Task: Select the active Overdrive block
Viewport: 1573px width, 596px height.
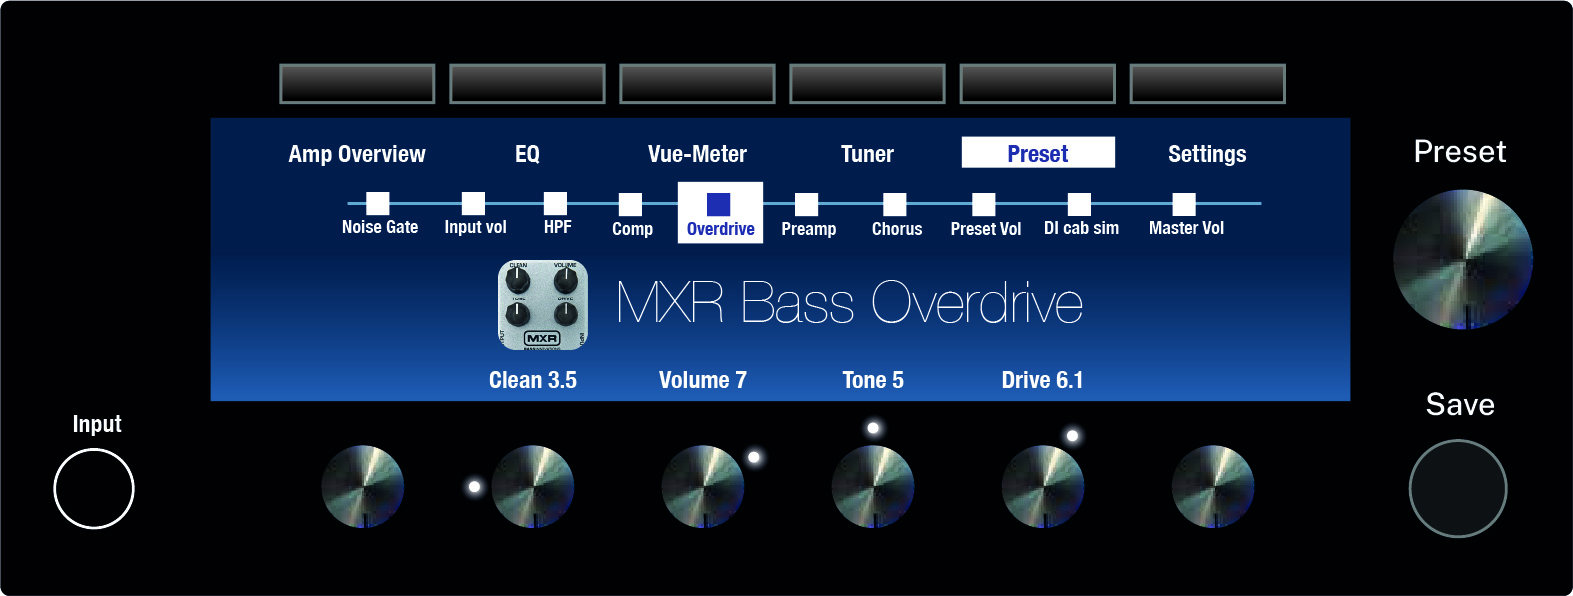Action: [720, 213]
